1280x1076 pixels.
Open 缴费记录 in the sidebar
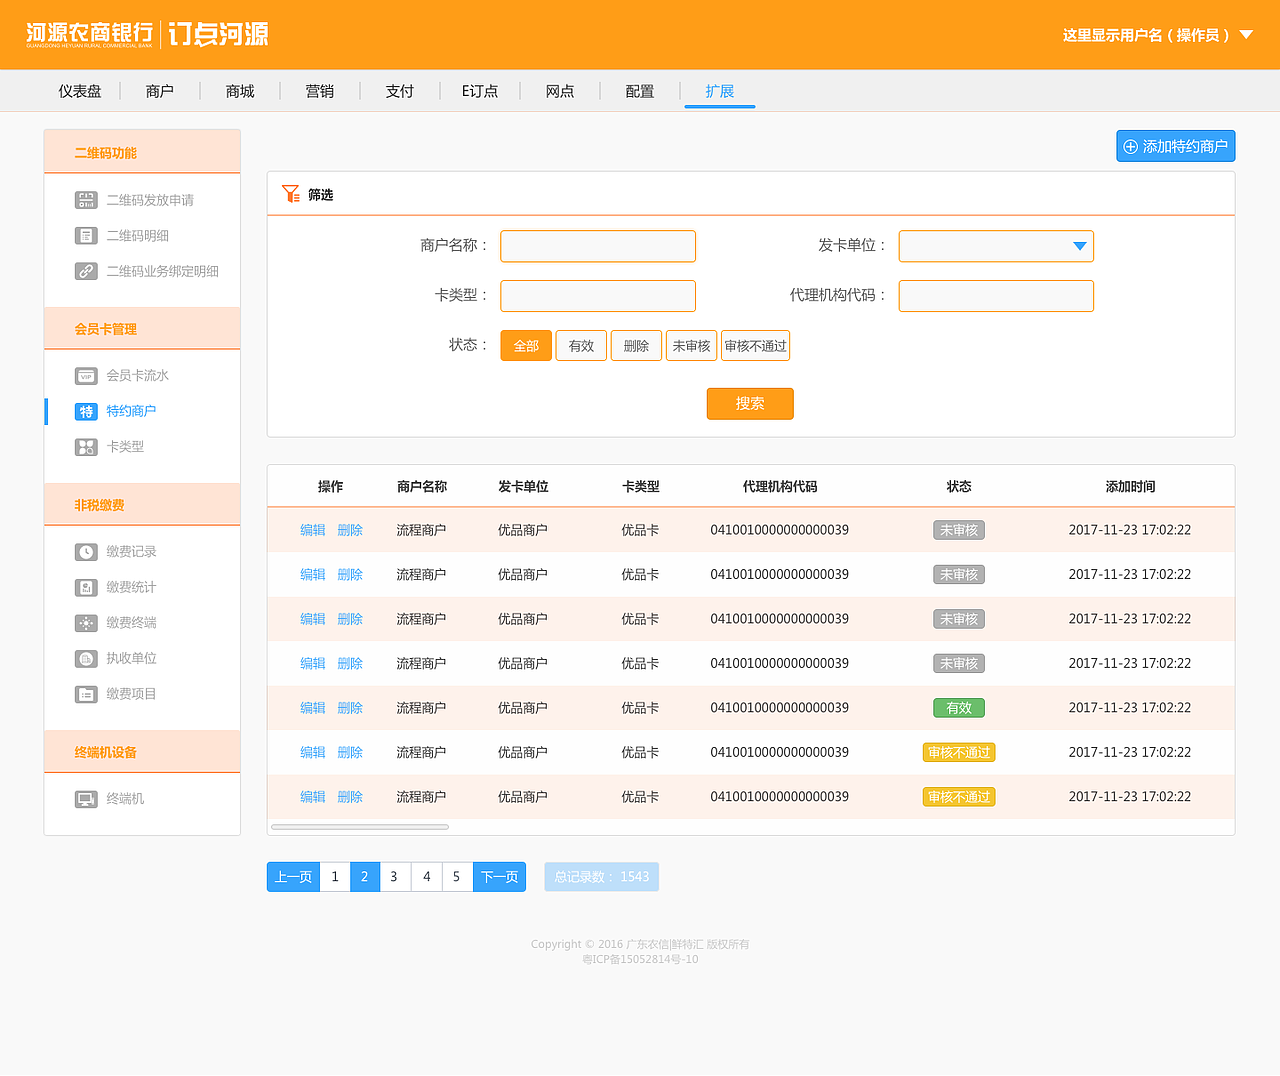click(132, 552)
